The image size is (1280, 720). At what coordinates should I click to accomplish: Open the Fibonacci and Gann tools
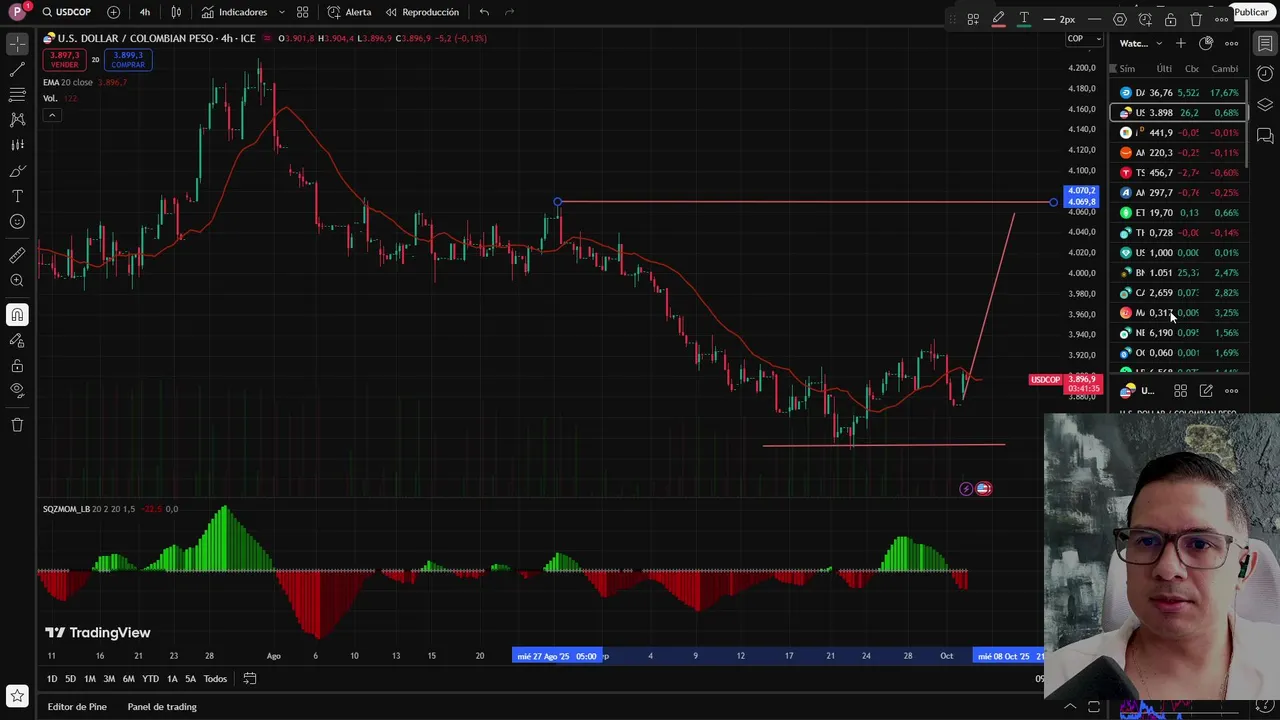(x=17, y=95)
